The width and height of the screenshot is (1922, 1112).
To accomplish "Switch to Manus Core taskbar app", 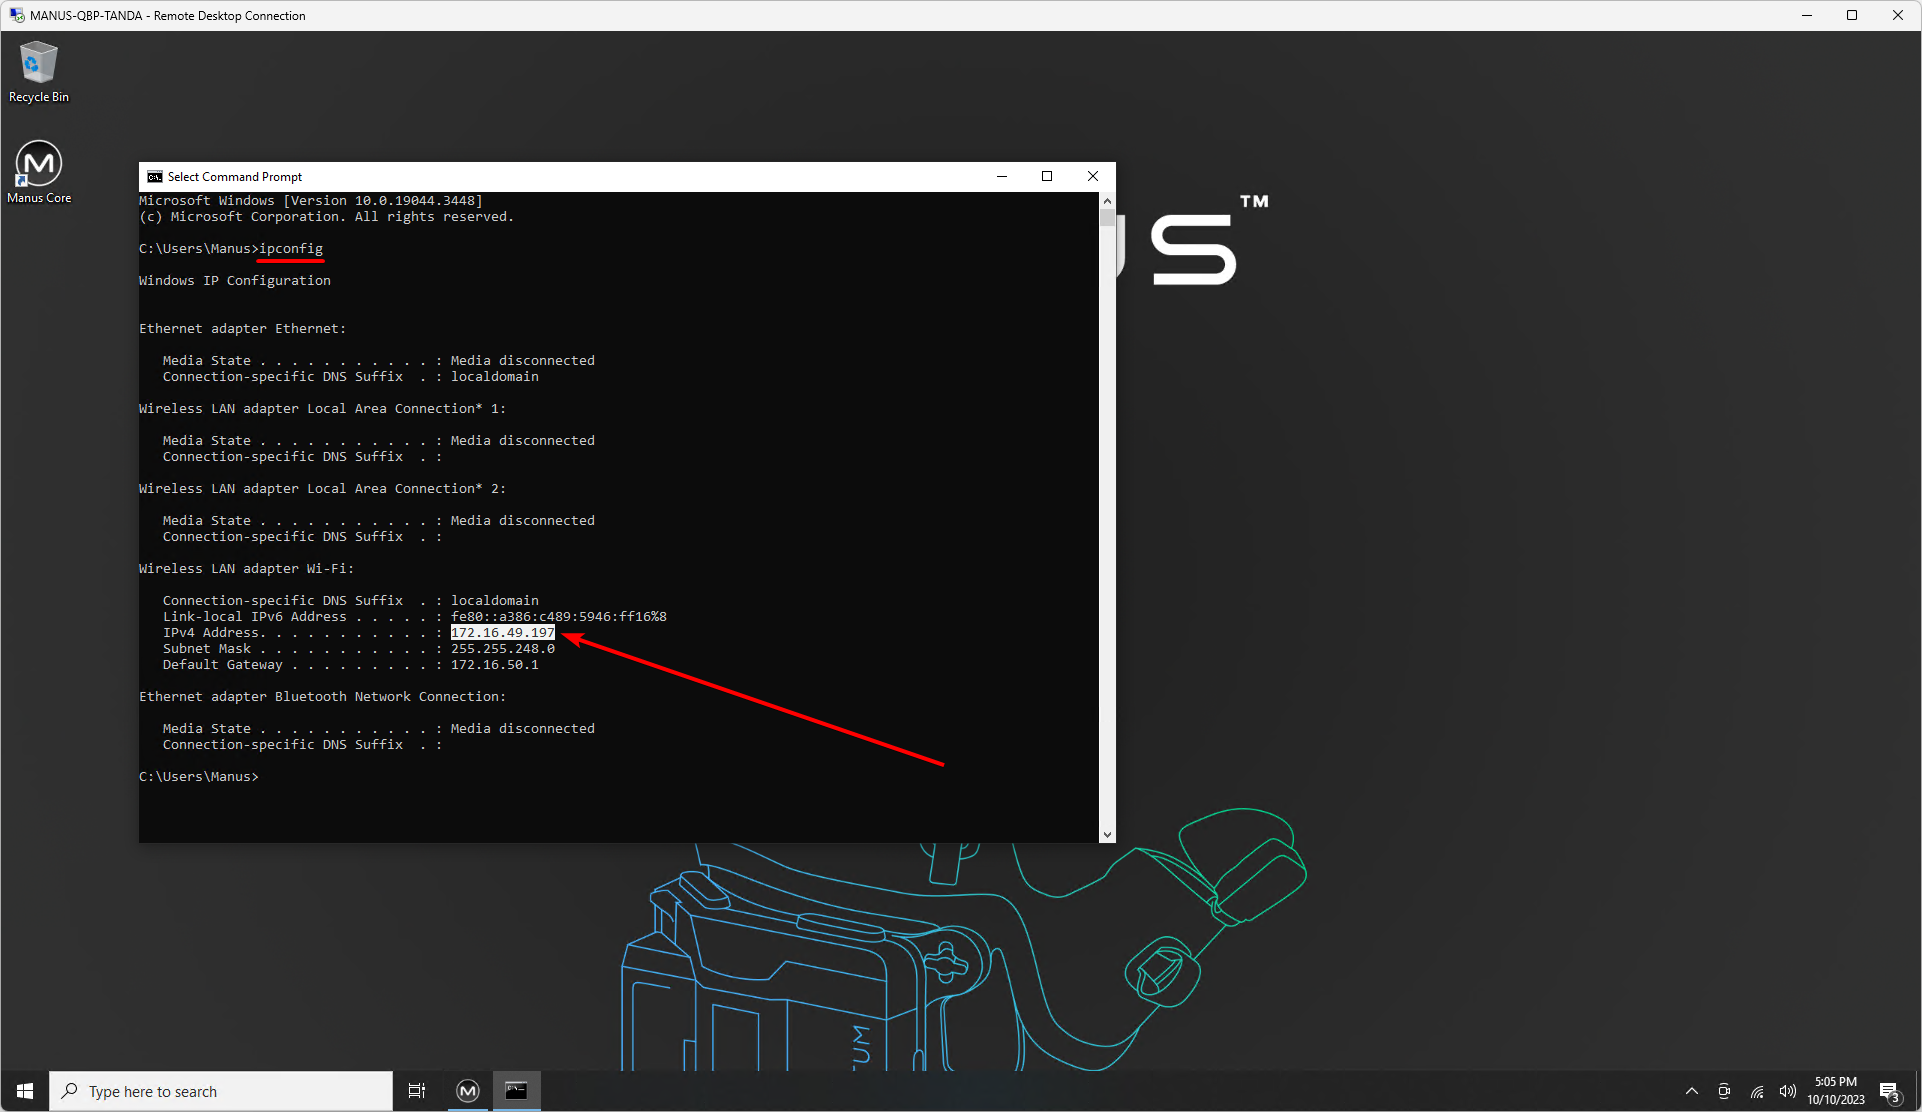I will pyautogui.click(x=468, y=1091).
